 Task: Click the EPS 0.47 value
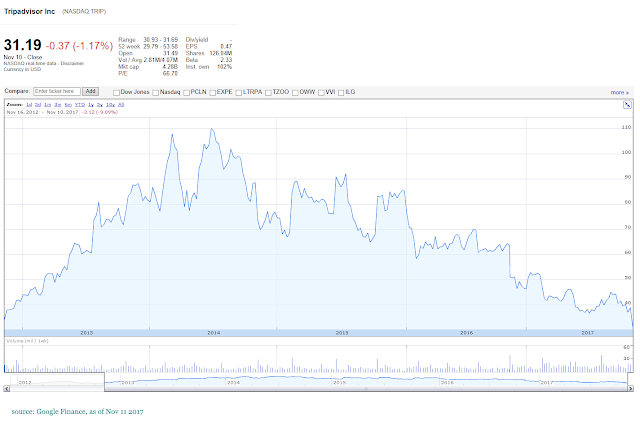click(226, 47)
